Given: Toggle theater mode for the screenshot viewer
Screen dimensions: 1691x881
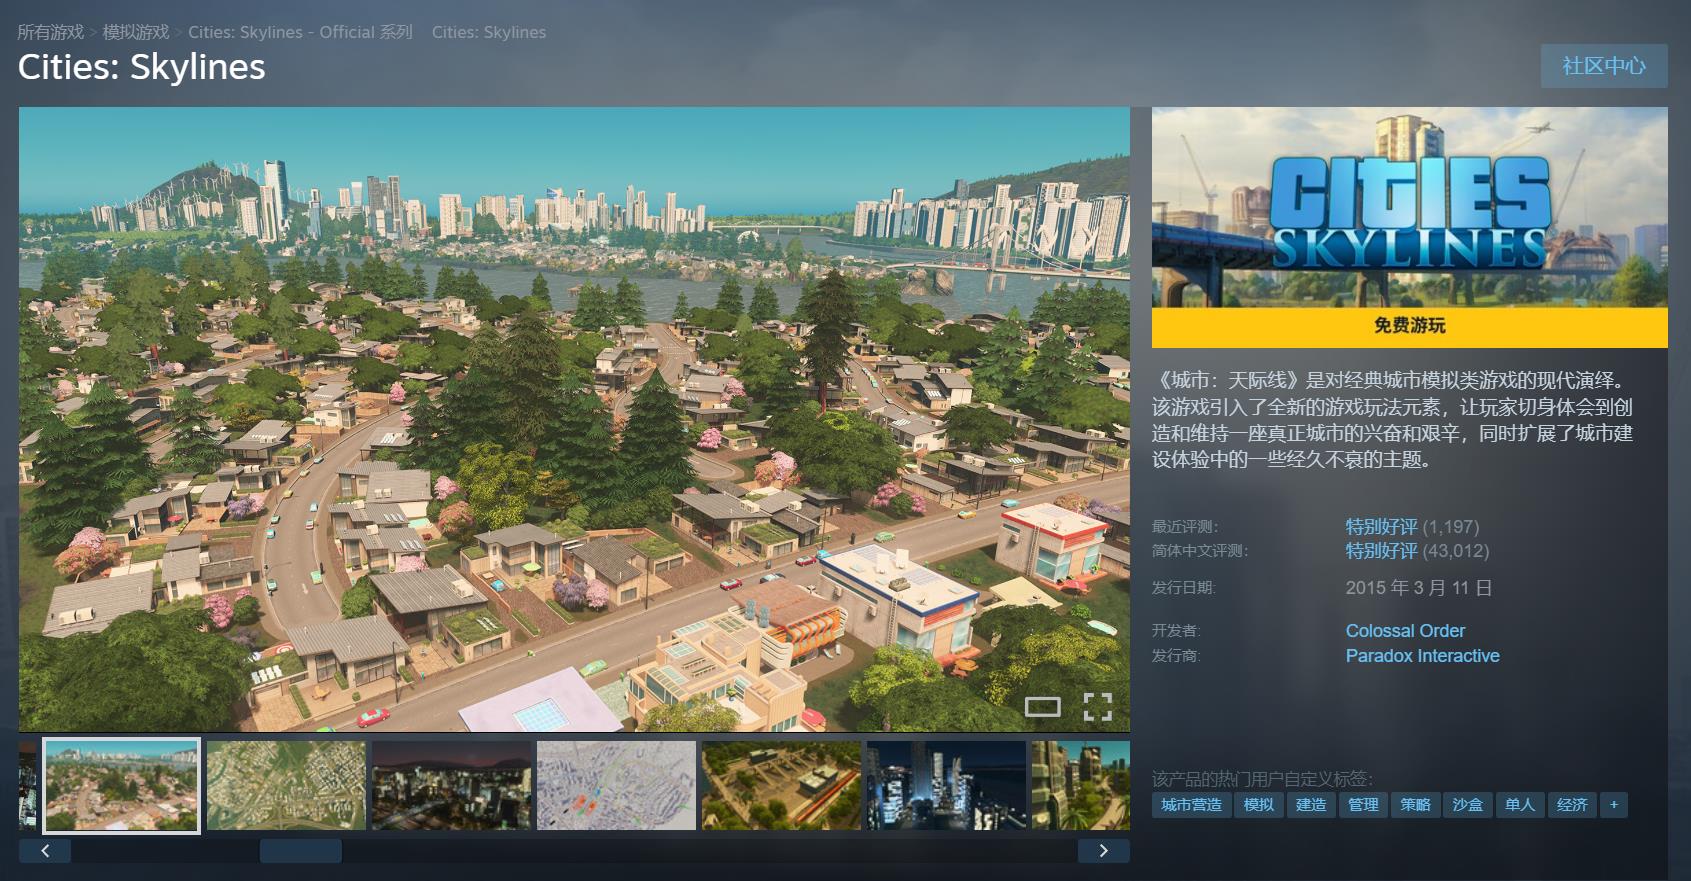Looking at the screenshot, I should 1042,707.
